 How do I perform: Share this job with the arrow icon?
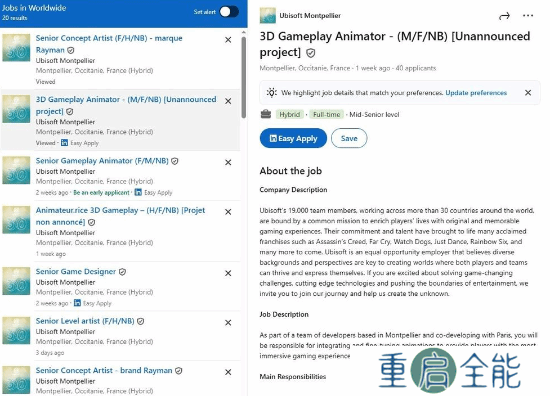(x=504, y=16)
